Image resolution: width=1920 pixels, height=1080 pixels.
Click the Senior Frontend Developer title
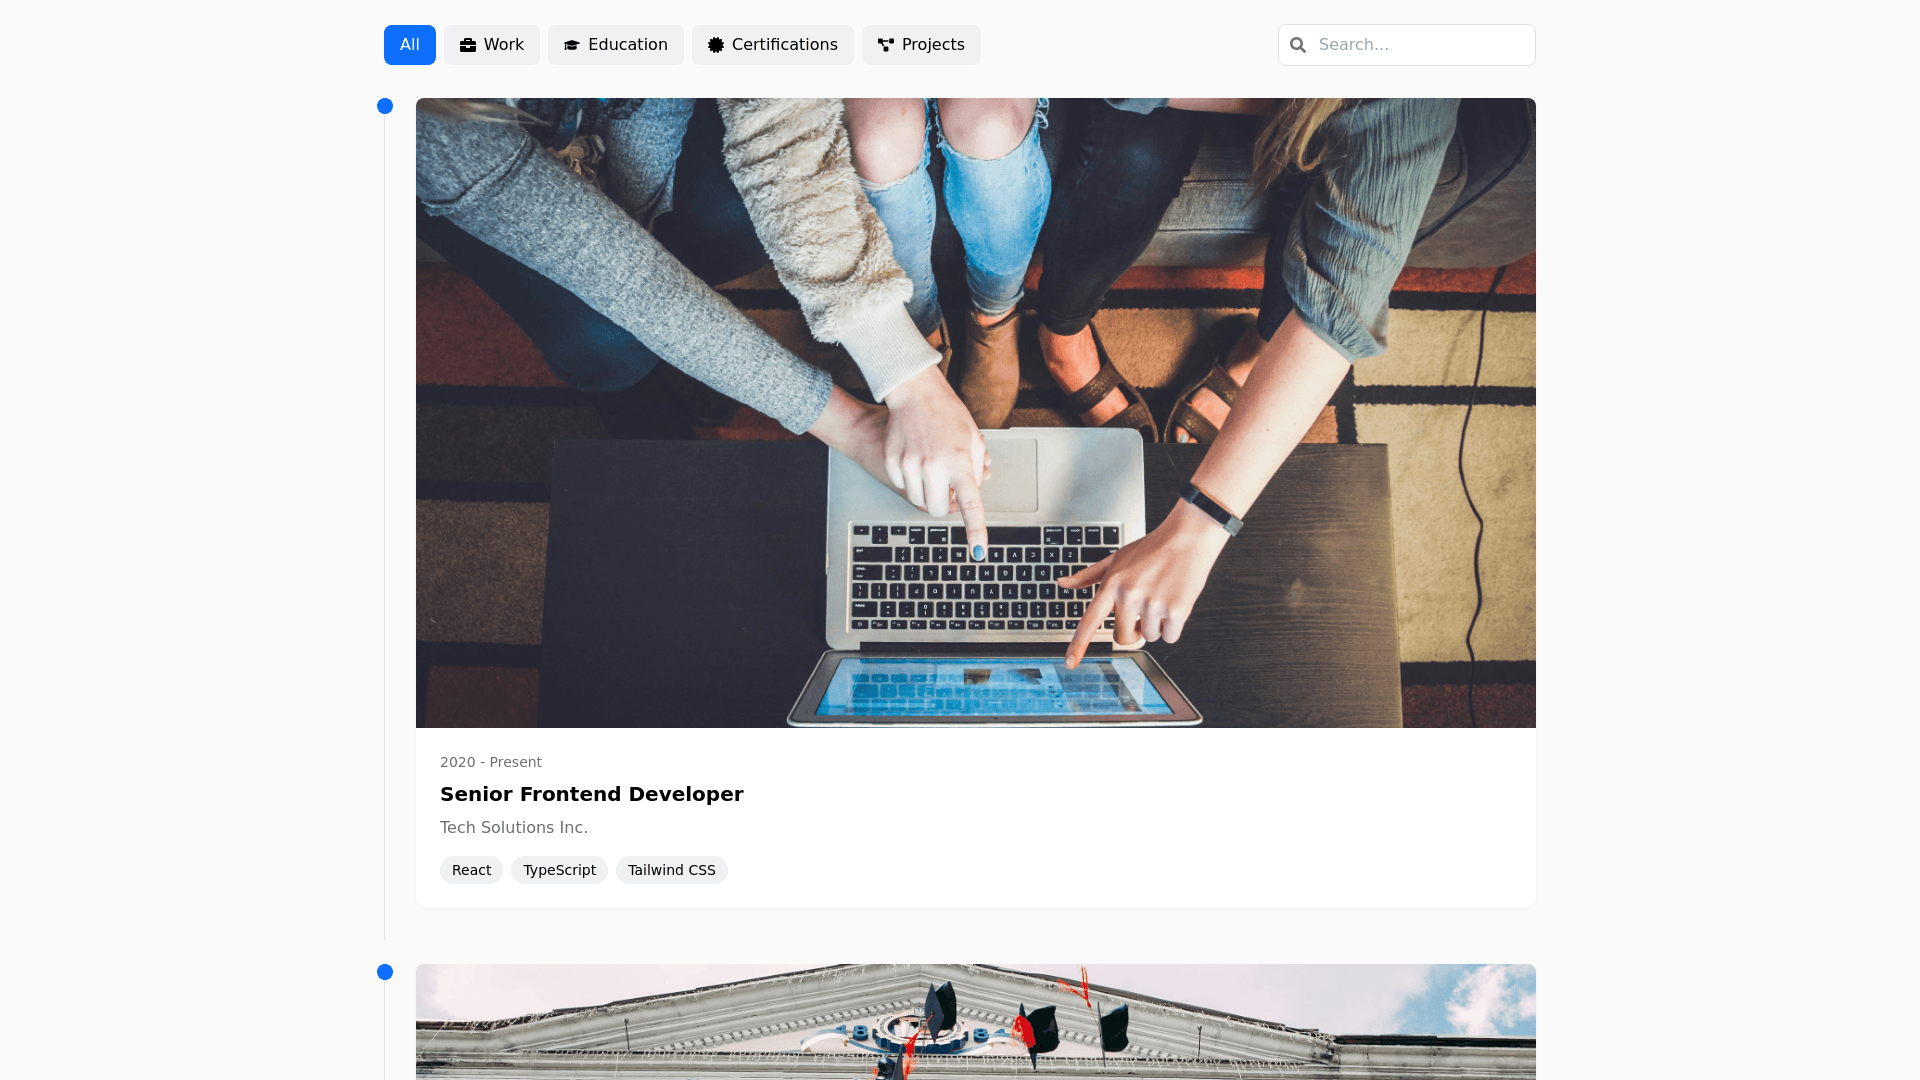point(591,794)
